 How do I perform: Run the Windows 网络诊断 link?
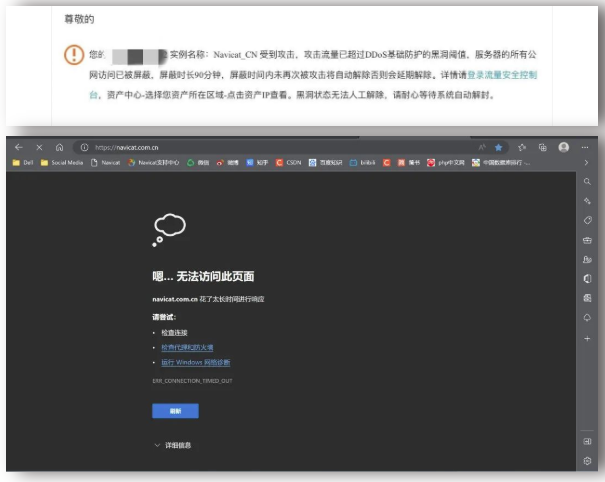pyautogui.click(x=196, y=362)
